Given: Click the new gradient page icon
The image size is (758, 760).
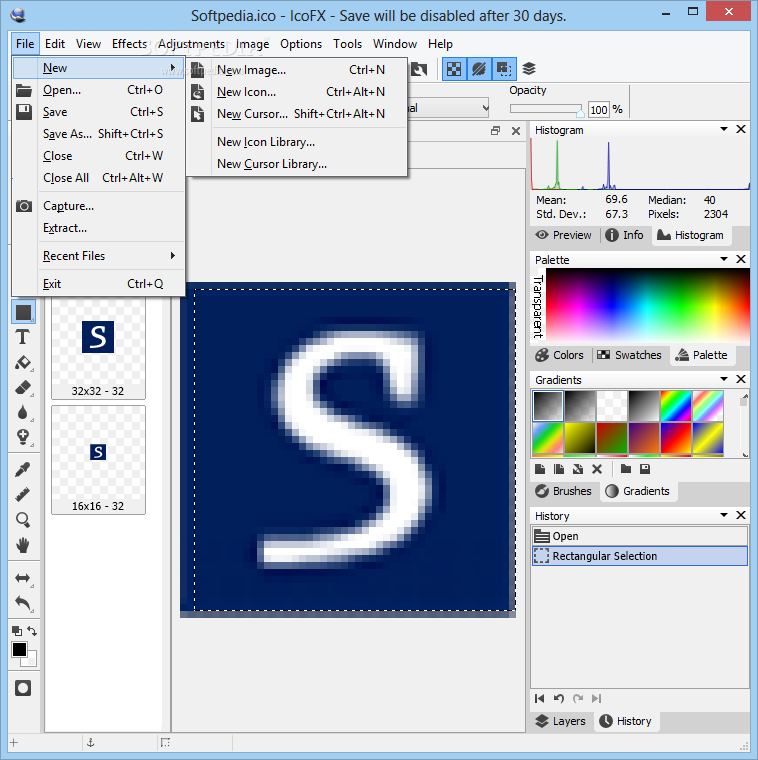Looking at the screenshot, I should (539, 469).
